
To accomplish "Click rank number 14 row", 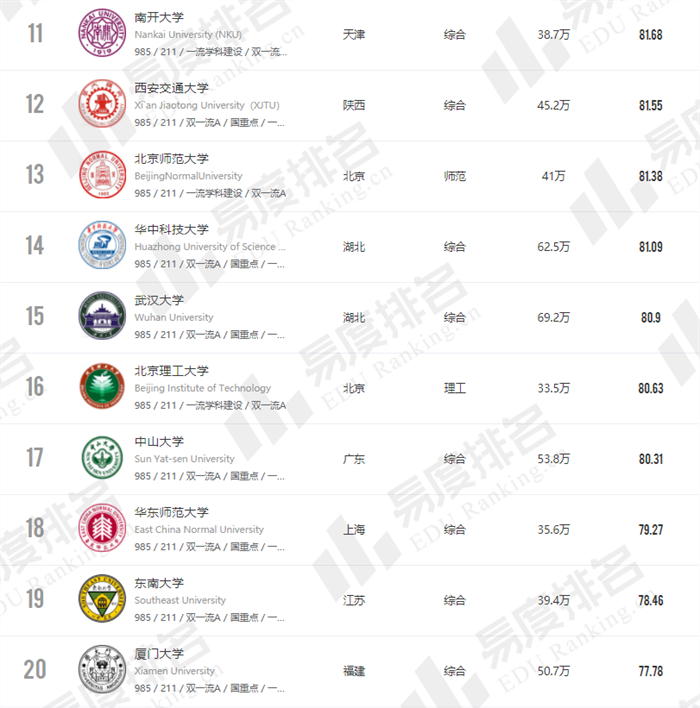I will 35,247.
